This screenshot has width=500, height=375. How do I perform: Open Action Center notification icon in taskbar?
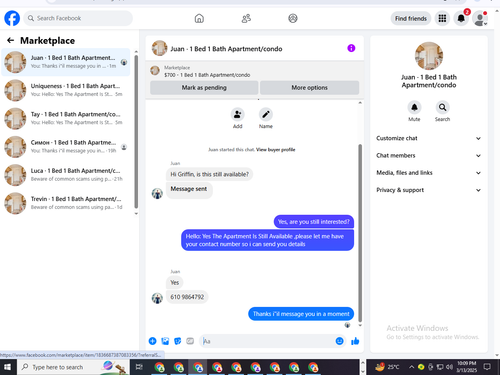click(x=487, y=367)
